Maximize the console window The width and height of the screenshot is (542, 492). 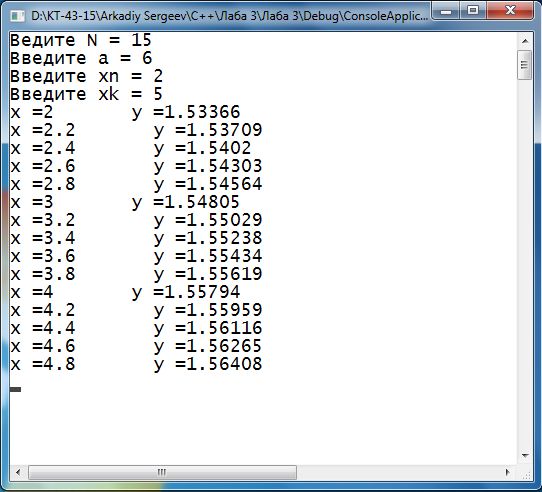click(473, 11)
